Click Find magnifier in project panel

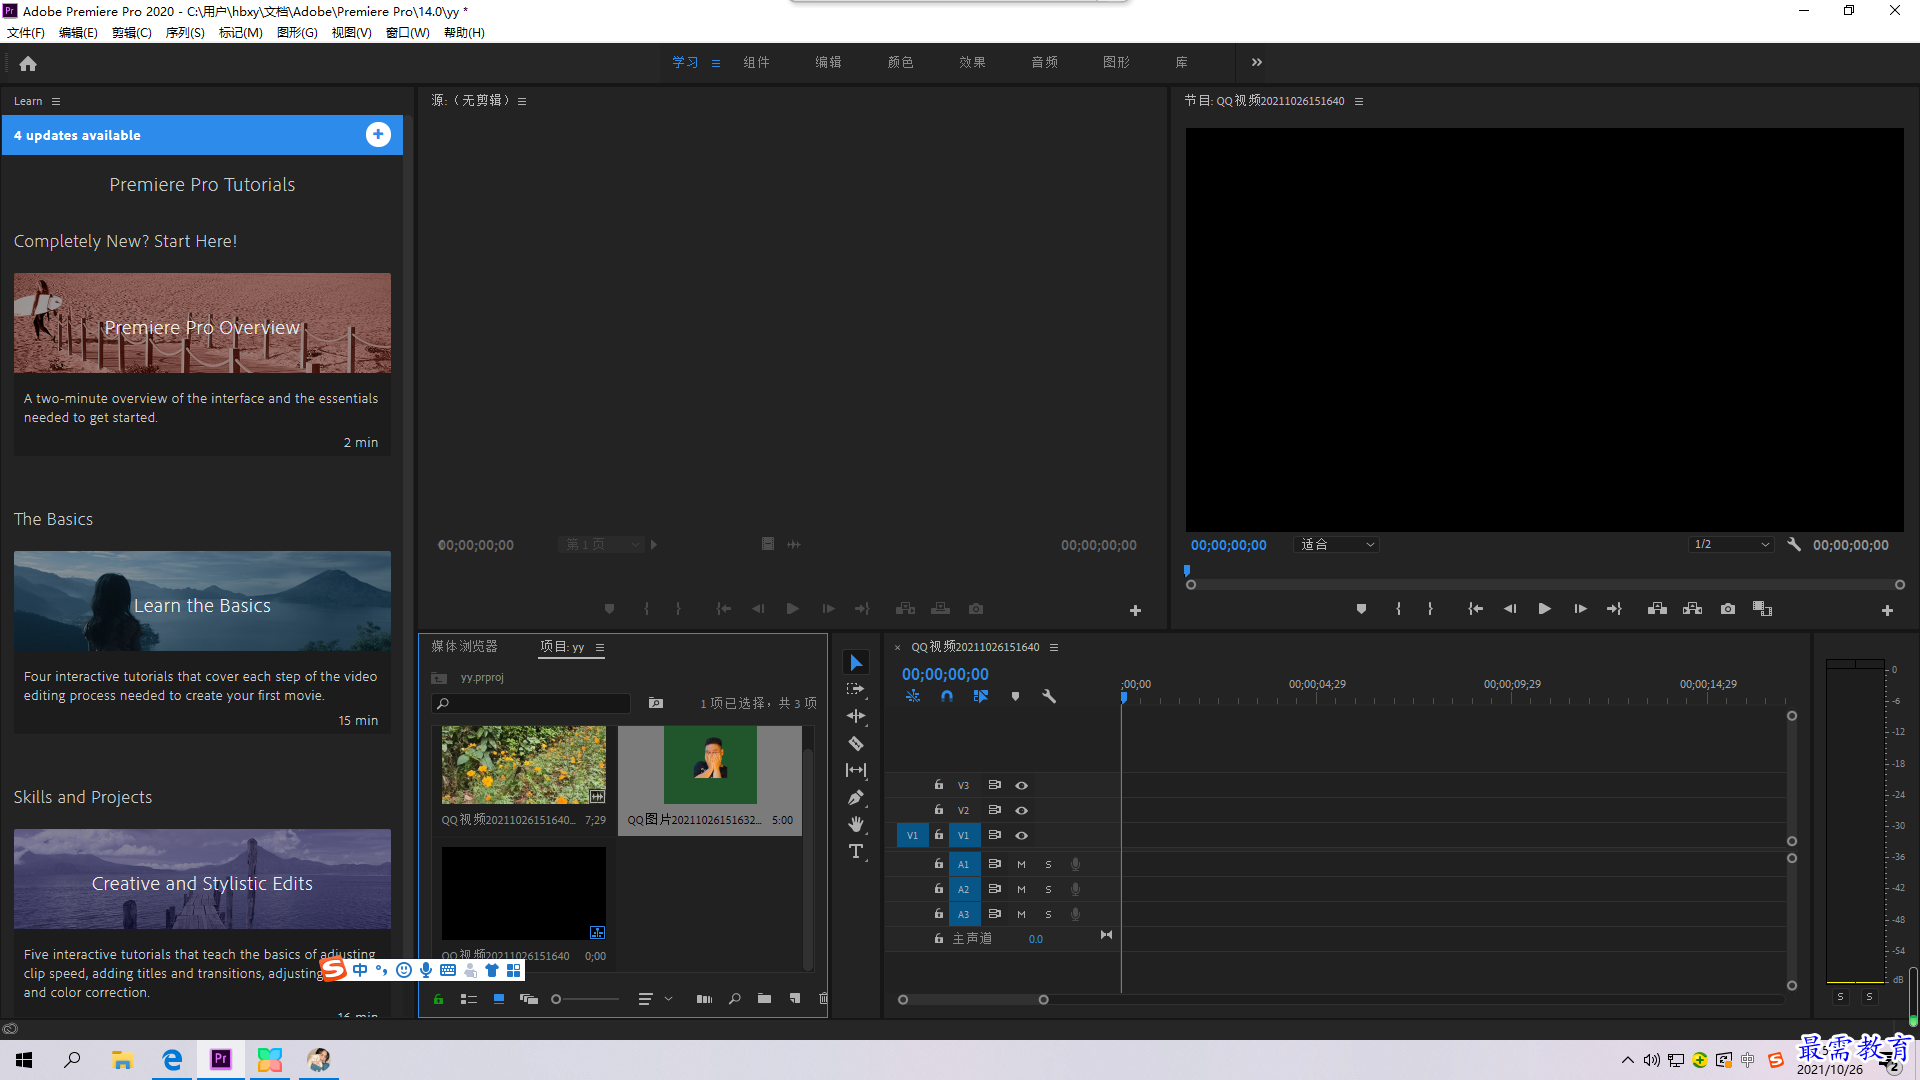[734, 999]
